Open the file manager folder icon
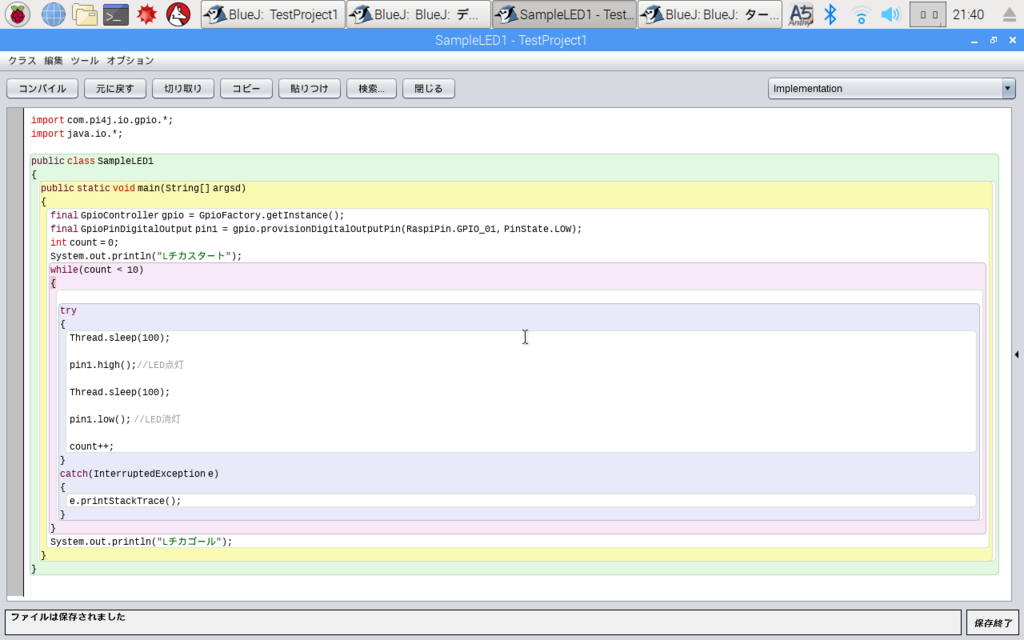The image size is (1024, 640). pos(84,14)
